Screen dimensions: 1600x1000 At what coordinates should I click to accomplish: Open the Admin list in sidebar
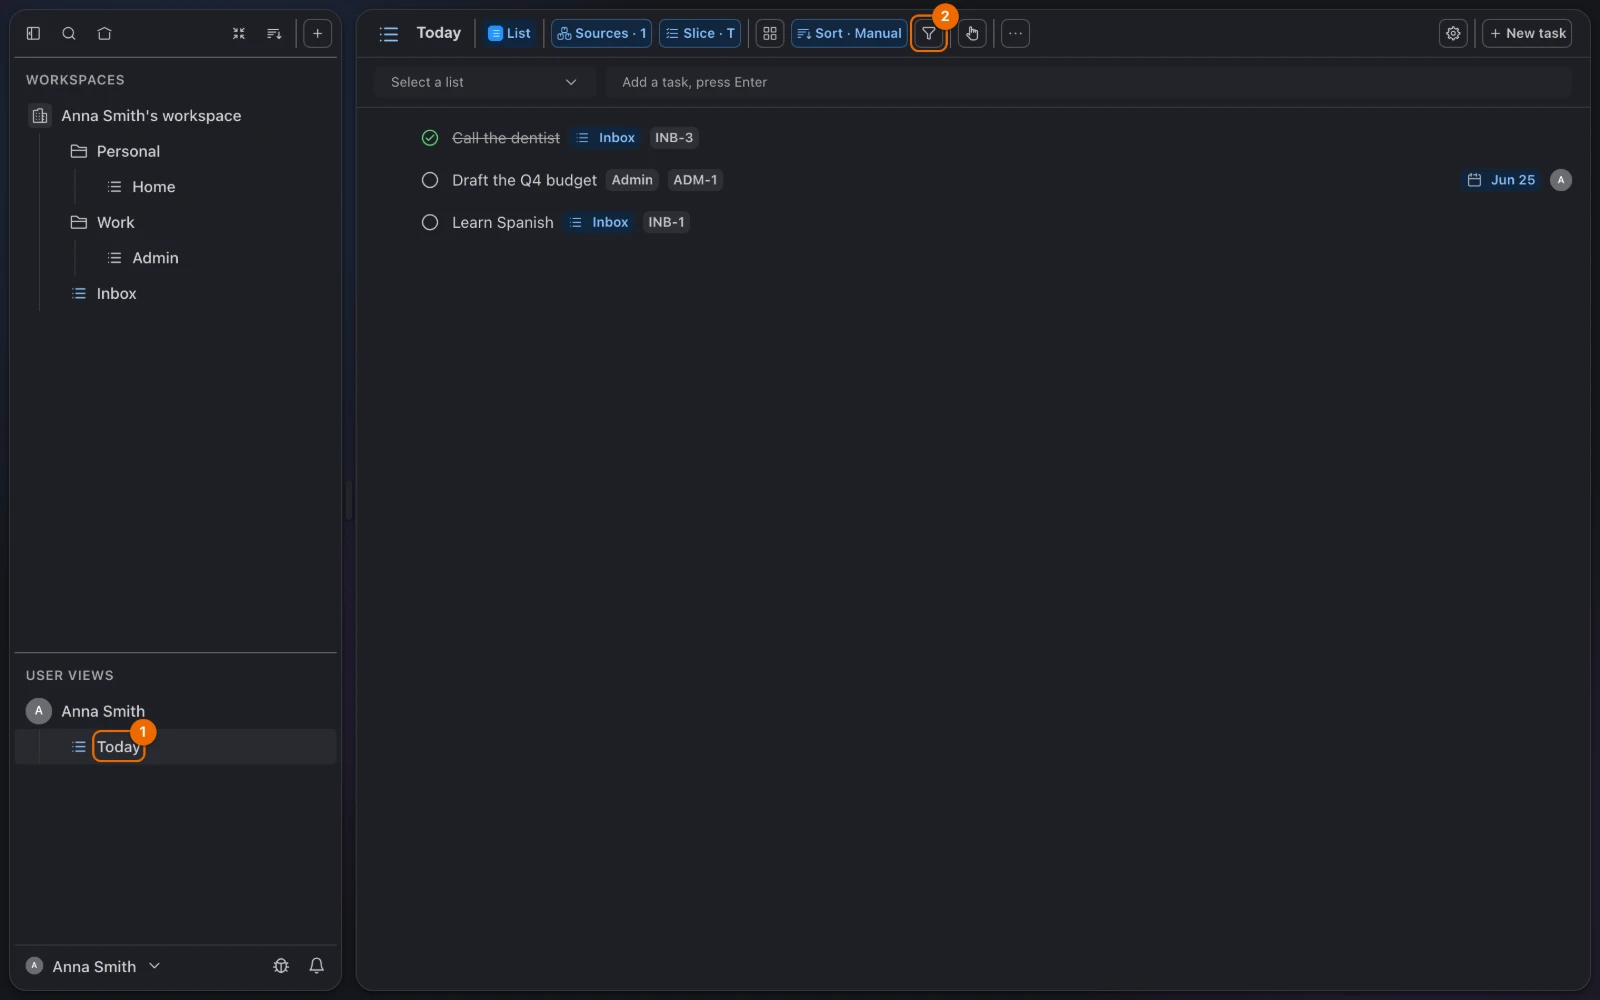pos(155,258)
